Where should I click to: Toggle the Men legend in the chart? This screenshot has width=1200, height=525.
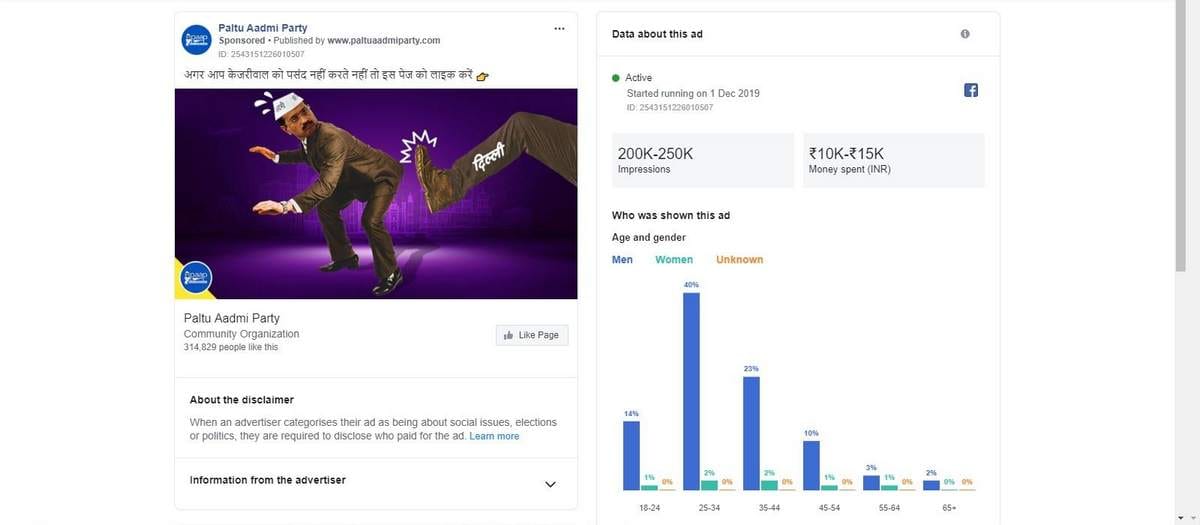point(622,260)
